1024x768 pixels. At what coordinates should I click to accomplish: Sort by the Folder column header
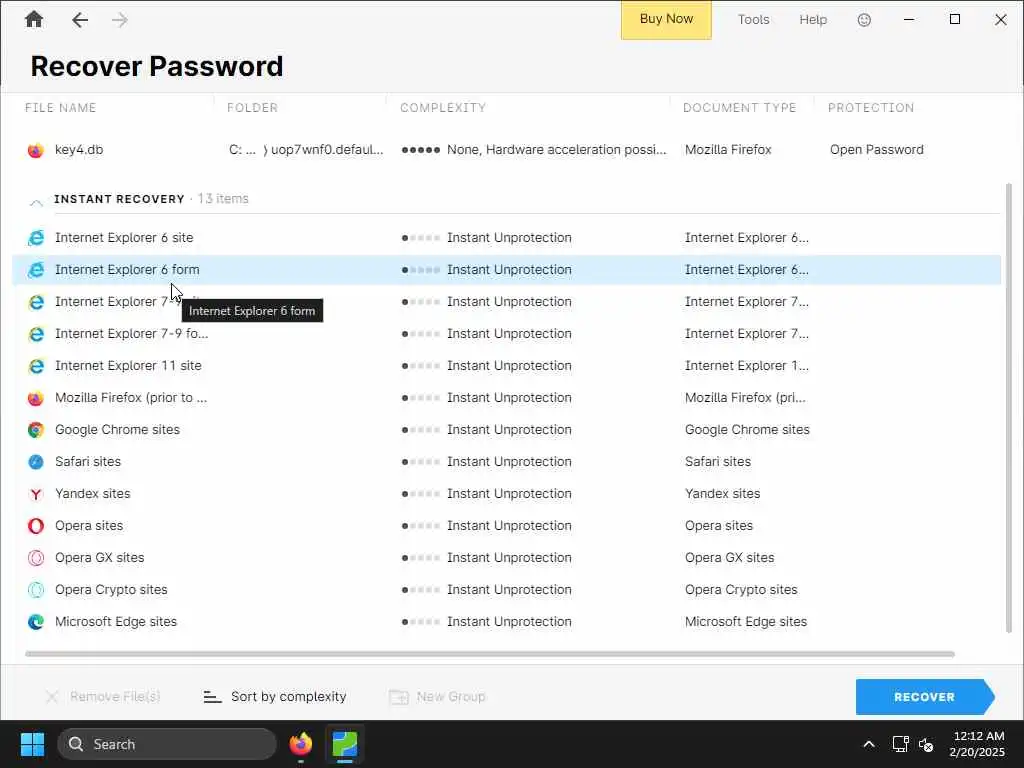252,108
